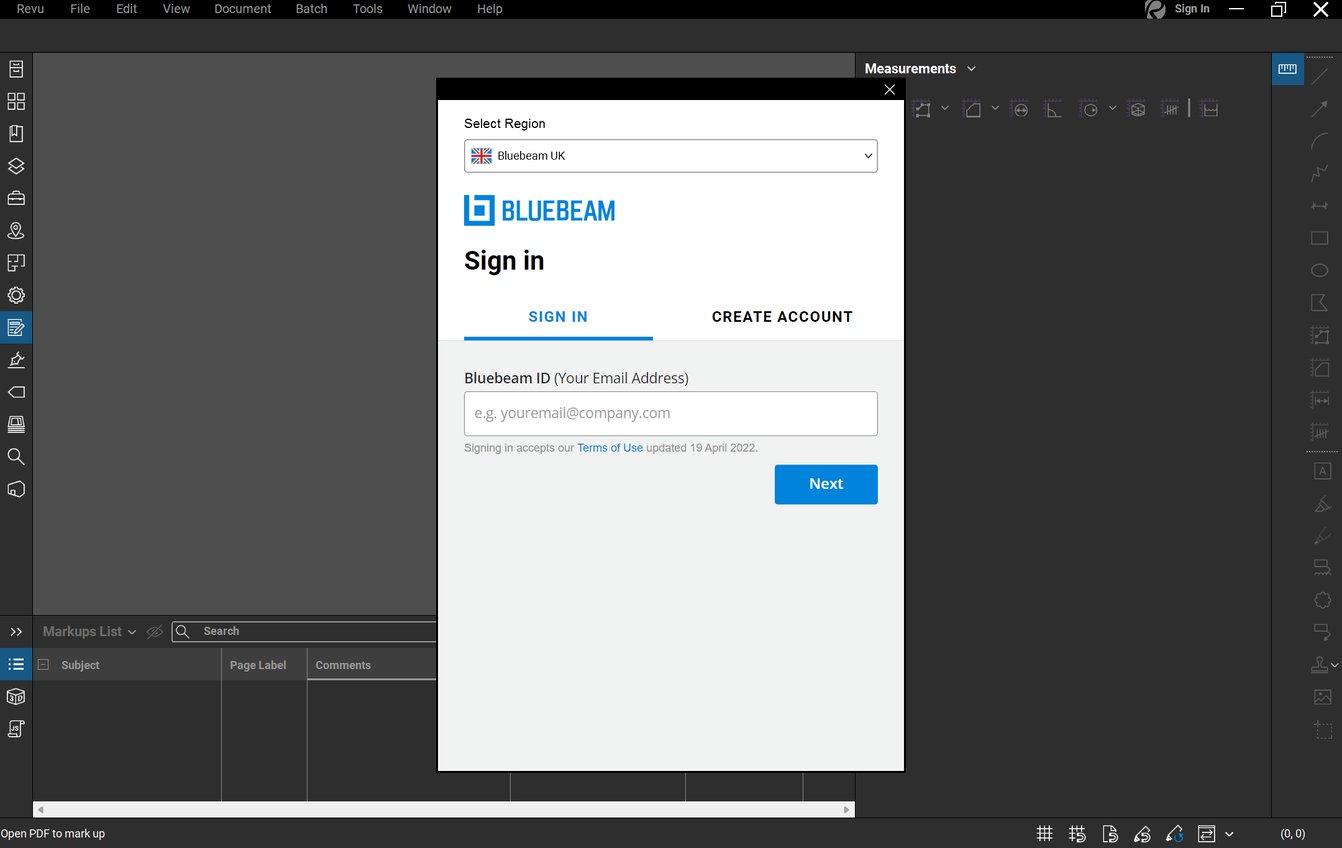
Task: Open the Bookmarks panel icon
Action: point(15,133)
